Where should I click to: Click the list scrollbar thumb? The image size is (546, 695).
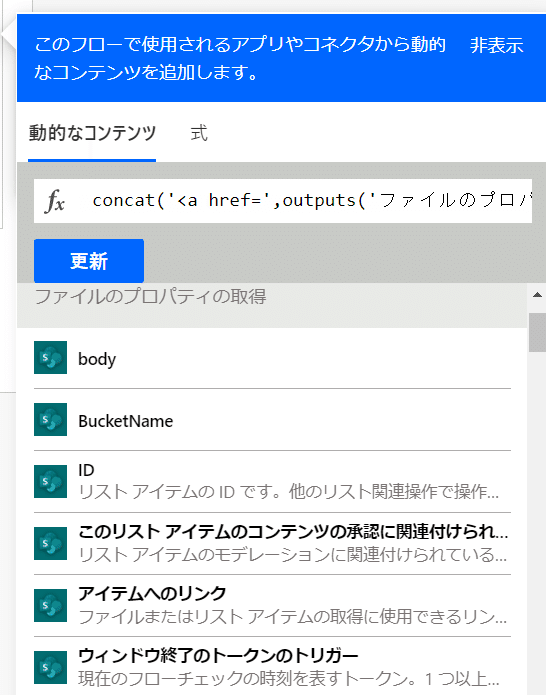pyautogui.click(x=537, y=332)
